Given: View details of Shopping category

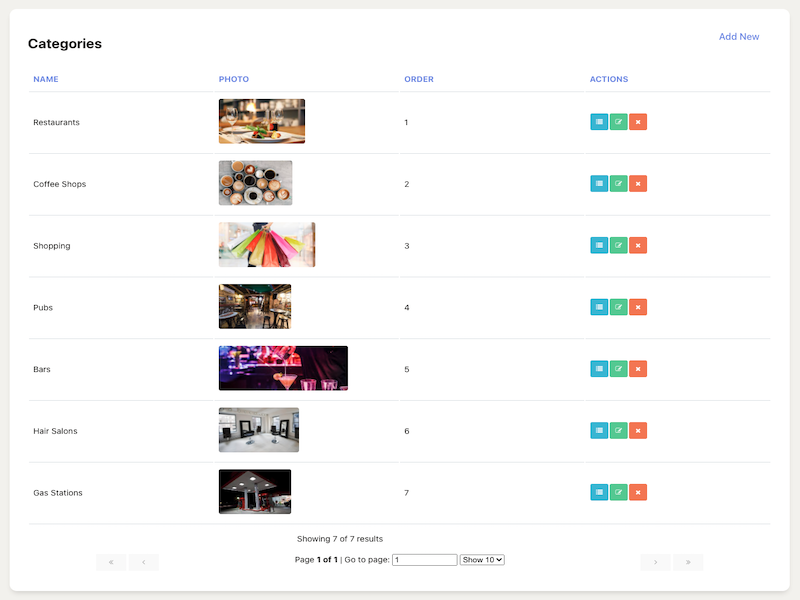Looking at the screenshot, I should point(599,245).
